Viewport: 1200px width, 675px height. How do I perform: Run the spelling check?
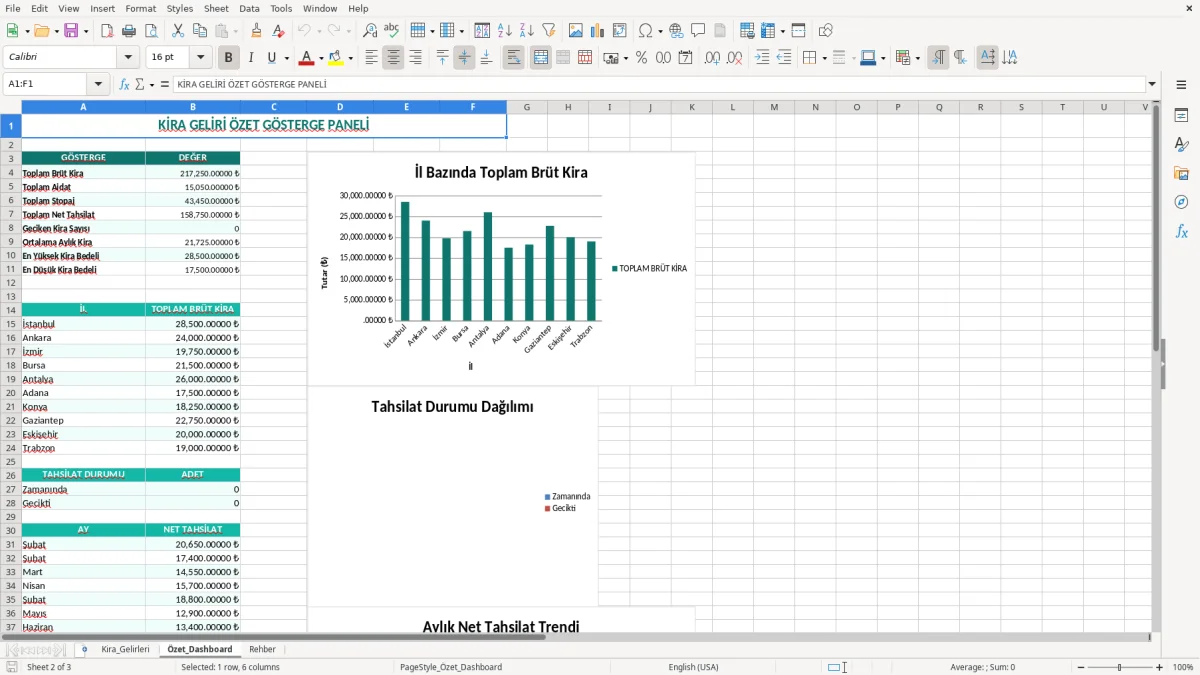[392, 31]
